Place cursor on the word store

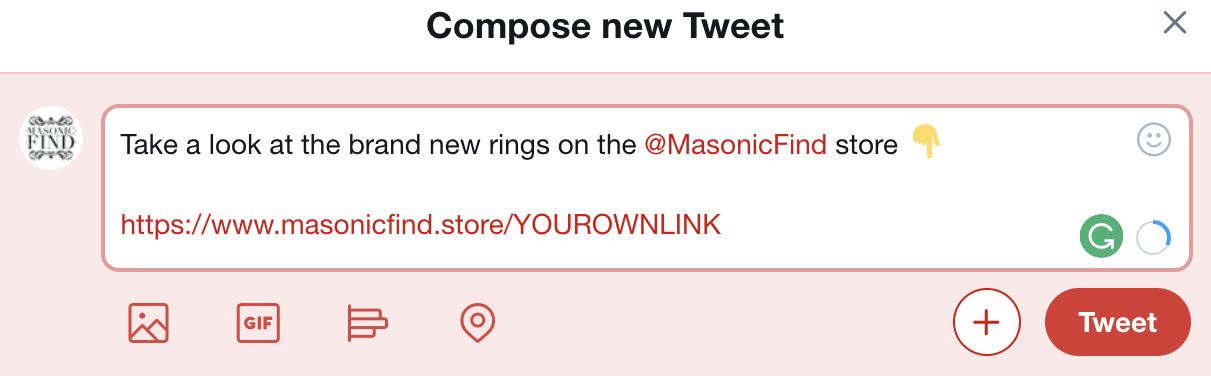click(867, 145)
